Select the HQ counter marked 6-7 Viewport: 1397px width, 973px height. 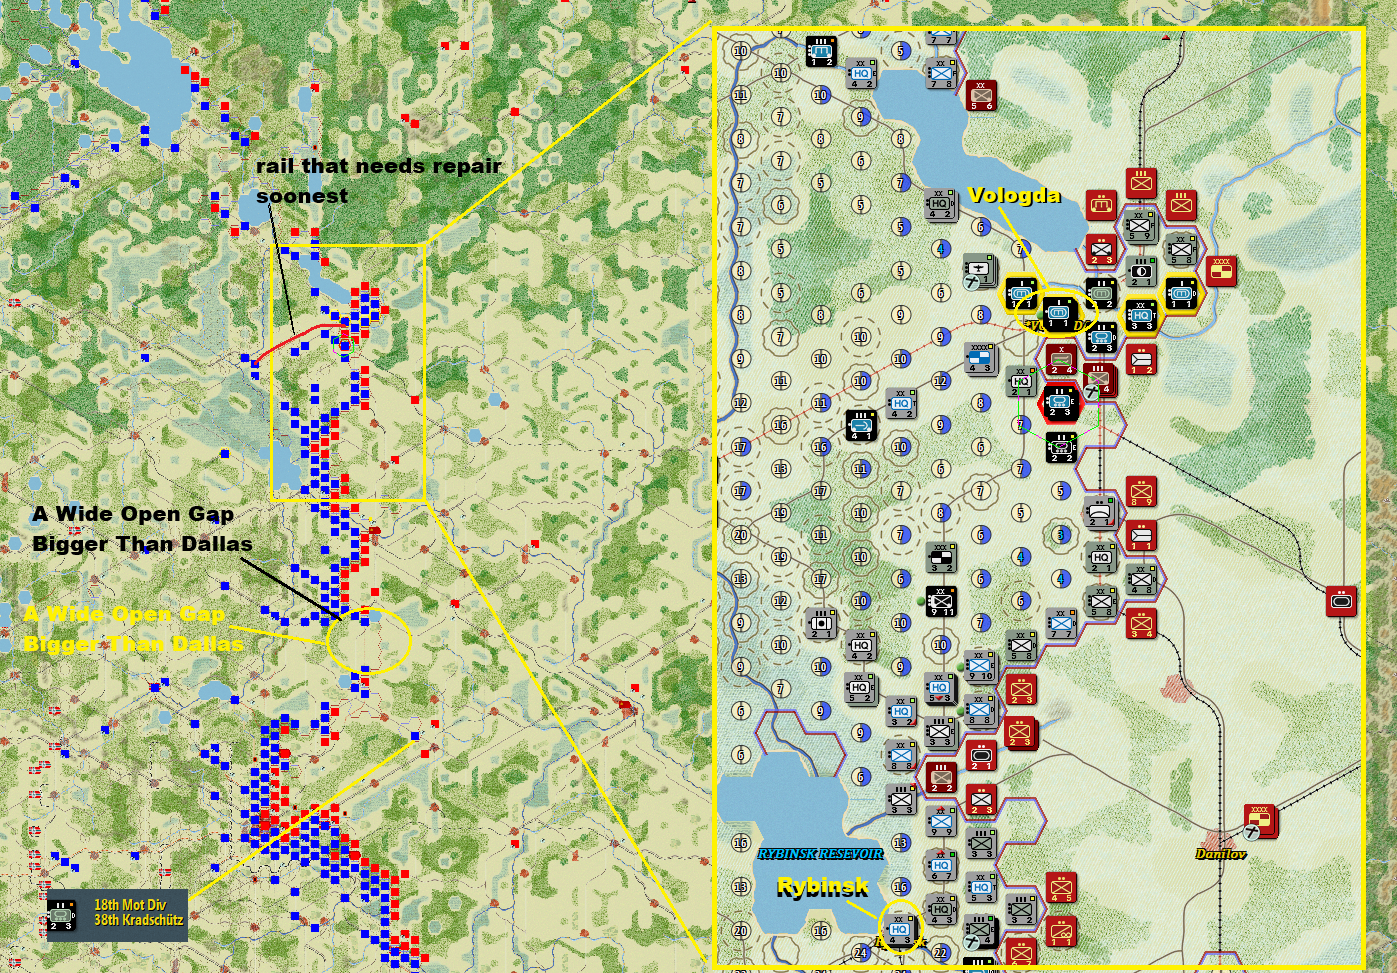(x=941, y=866)
